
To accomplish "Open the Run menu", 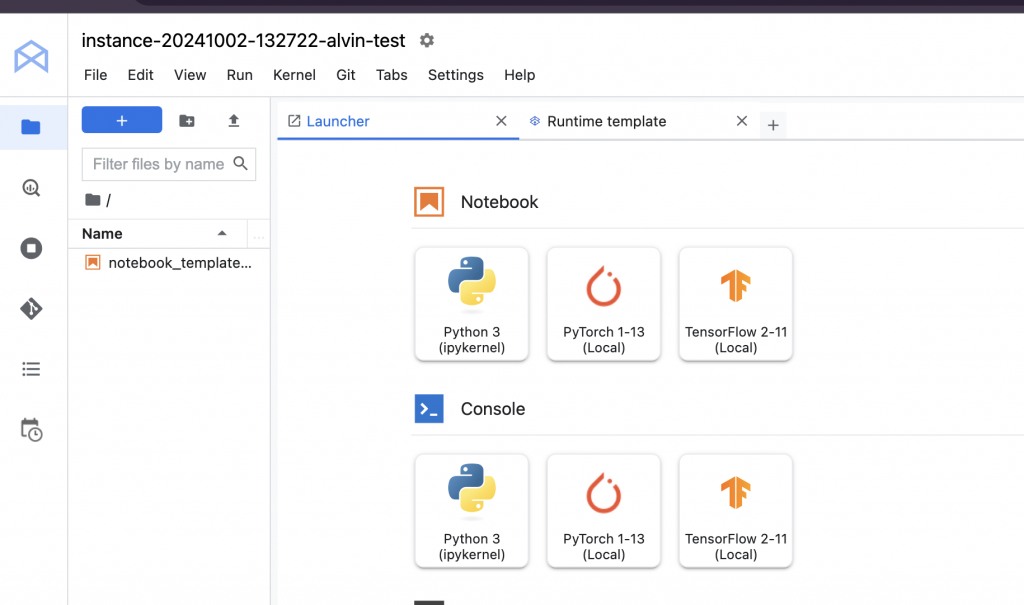I will click(x=240, y=75).
